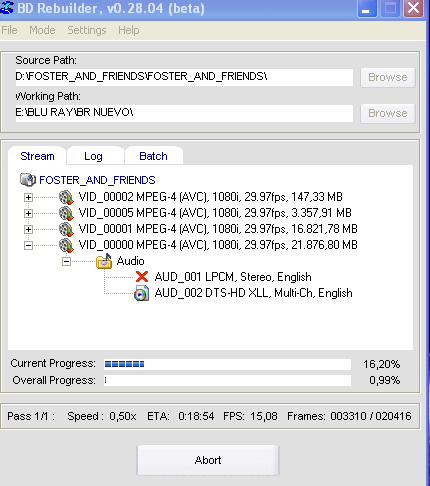Collapse the VID_00000 tree node

pos(28,246)
